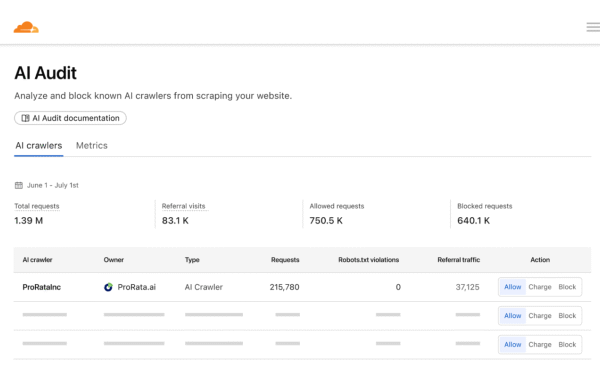This screenshot has width=600, height=385.
Task: Open the hamburger menu icon
Action: click(593, 27)
